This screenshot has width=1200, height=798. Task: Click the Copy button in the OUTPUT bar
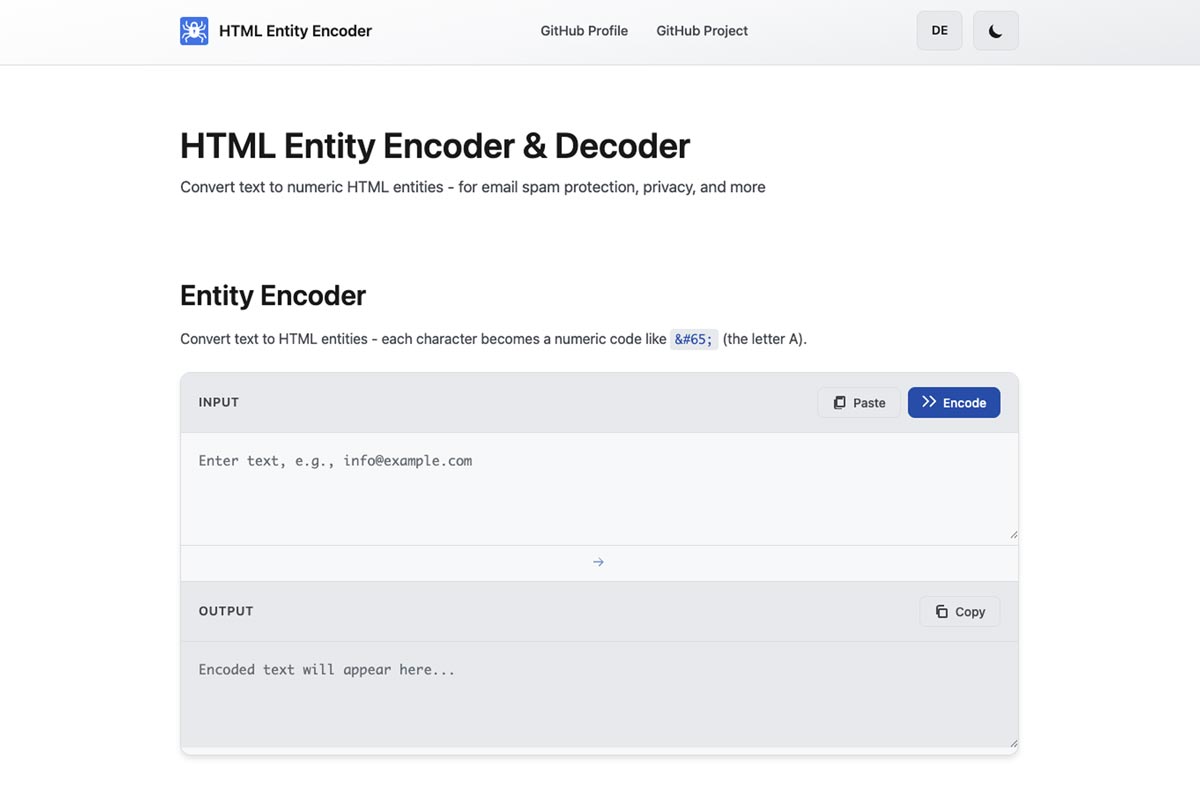point(959,611)
